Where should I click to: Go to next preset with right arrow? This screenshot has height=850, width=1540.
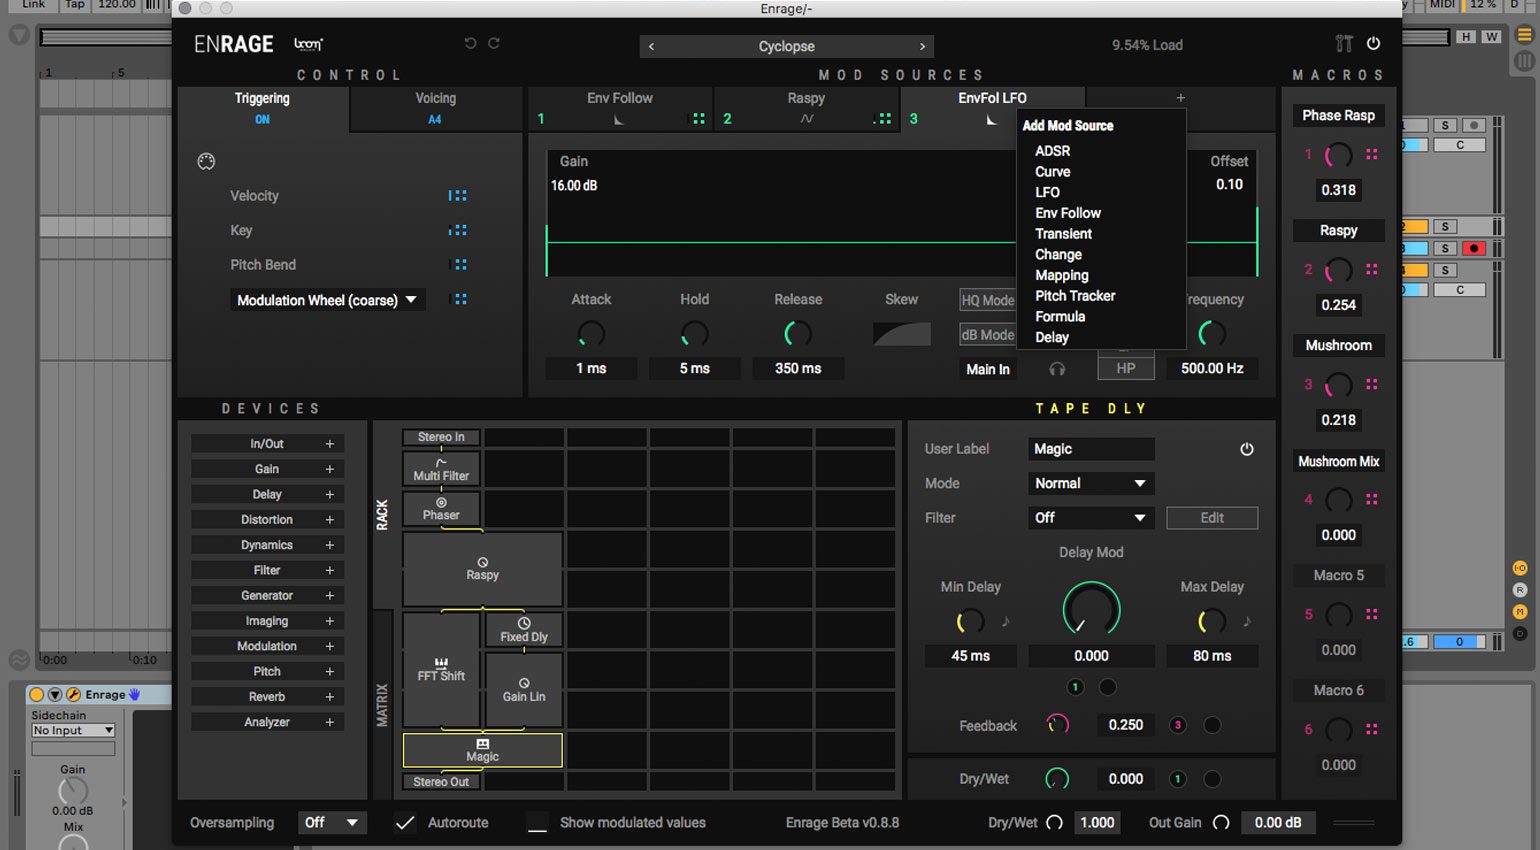pyautogui.click(x=922, y=46)
